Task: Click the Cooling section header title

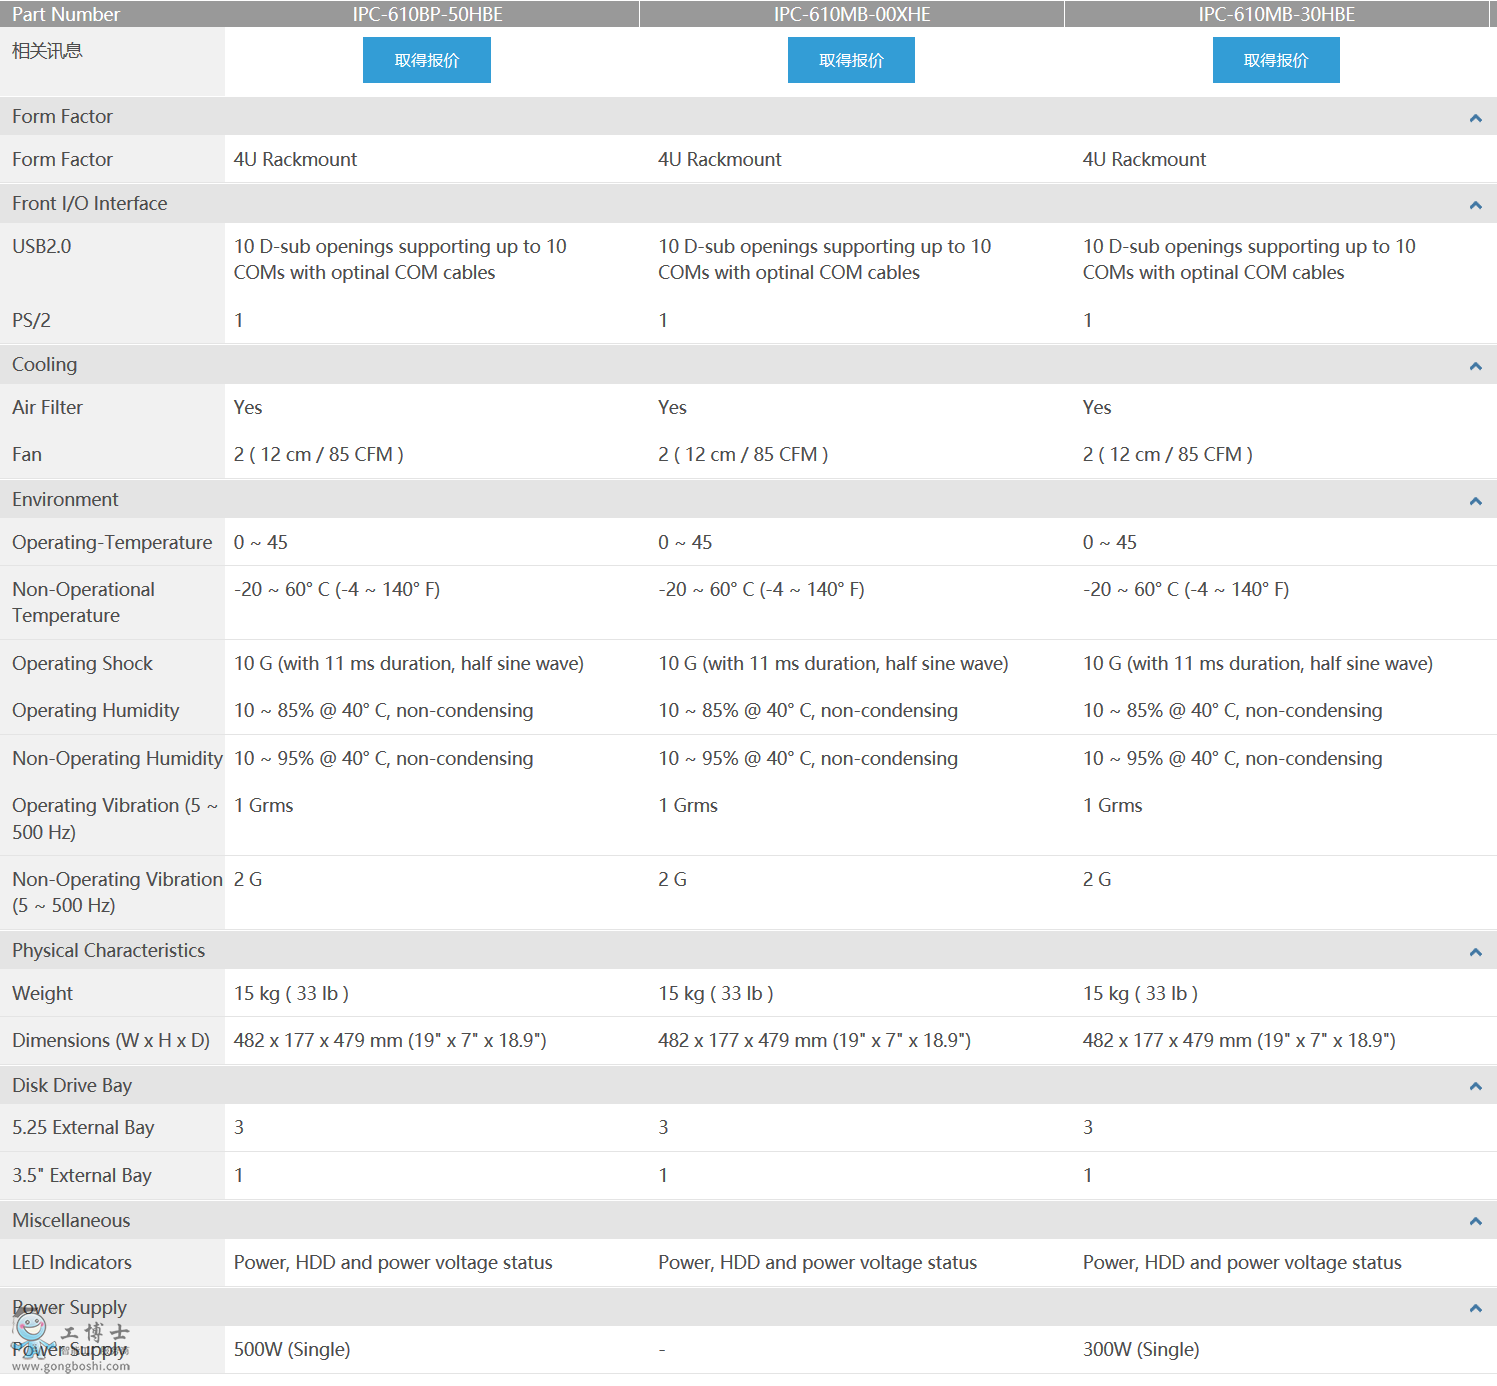Action: (x=44, y=364)
